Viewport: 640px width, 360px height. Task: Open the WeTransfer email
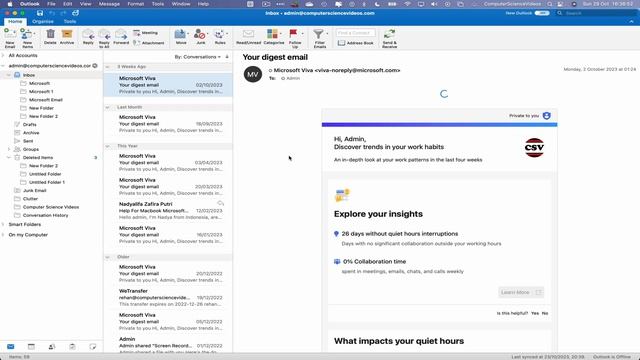168,298
